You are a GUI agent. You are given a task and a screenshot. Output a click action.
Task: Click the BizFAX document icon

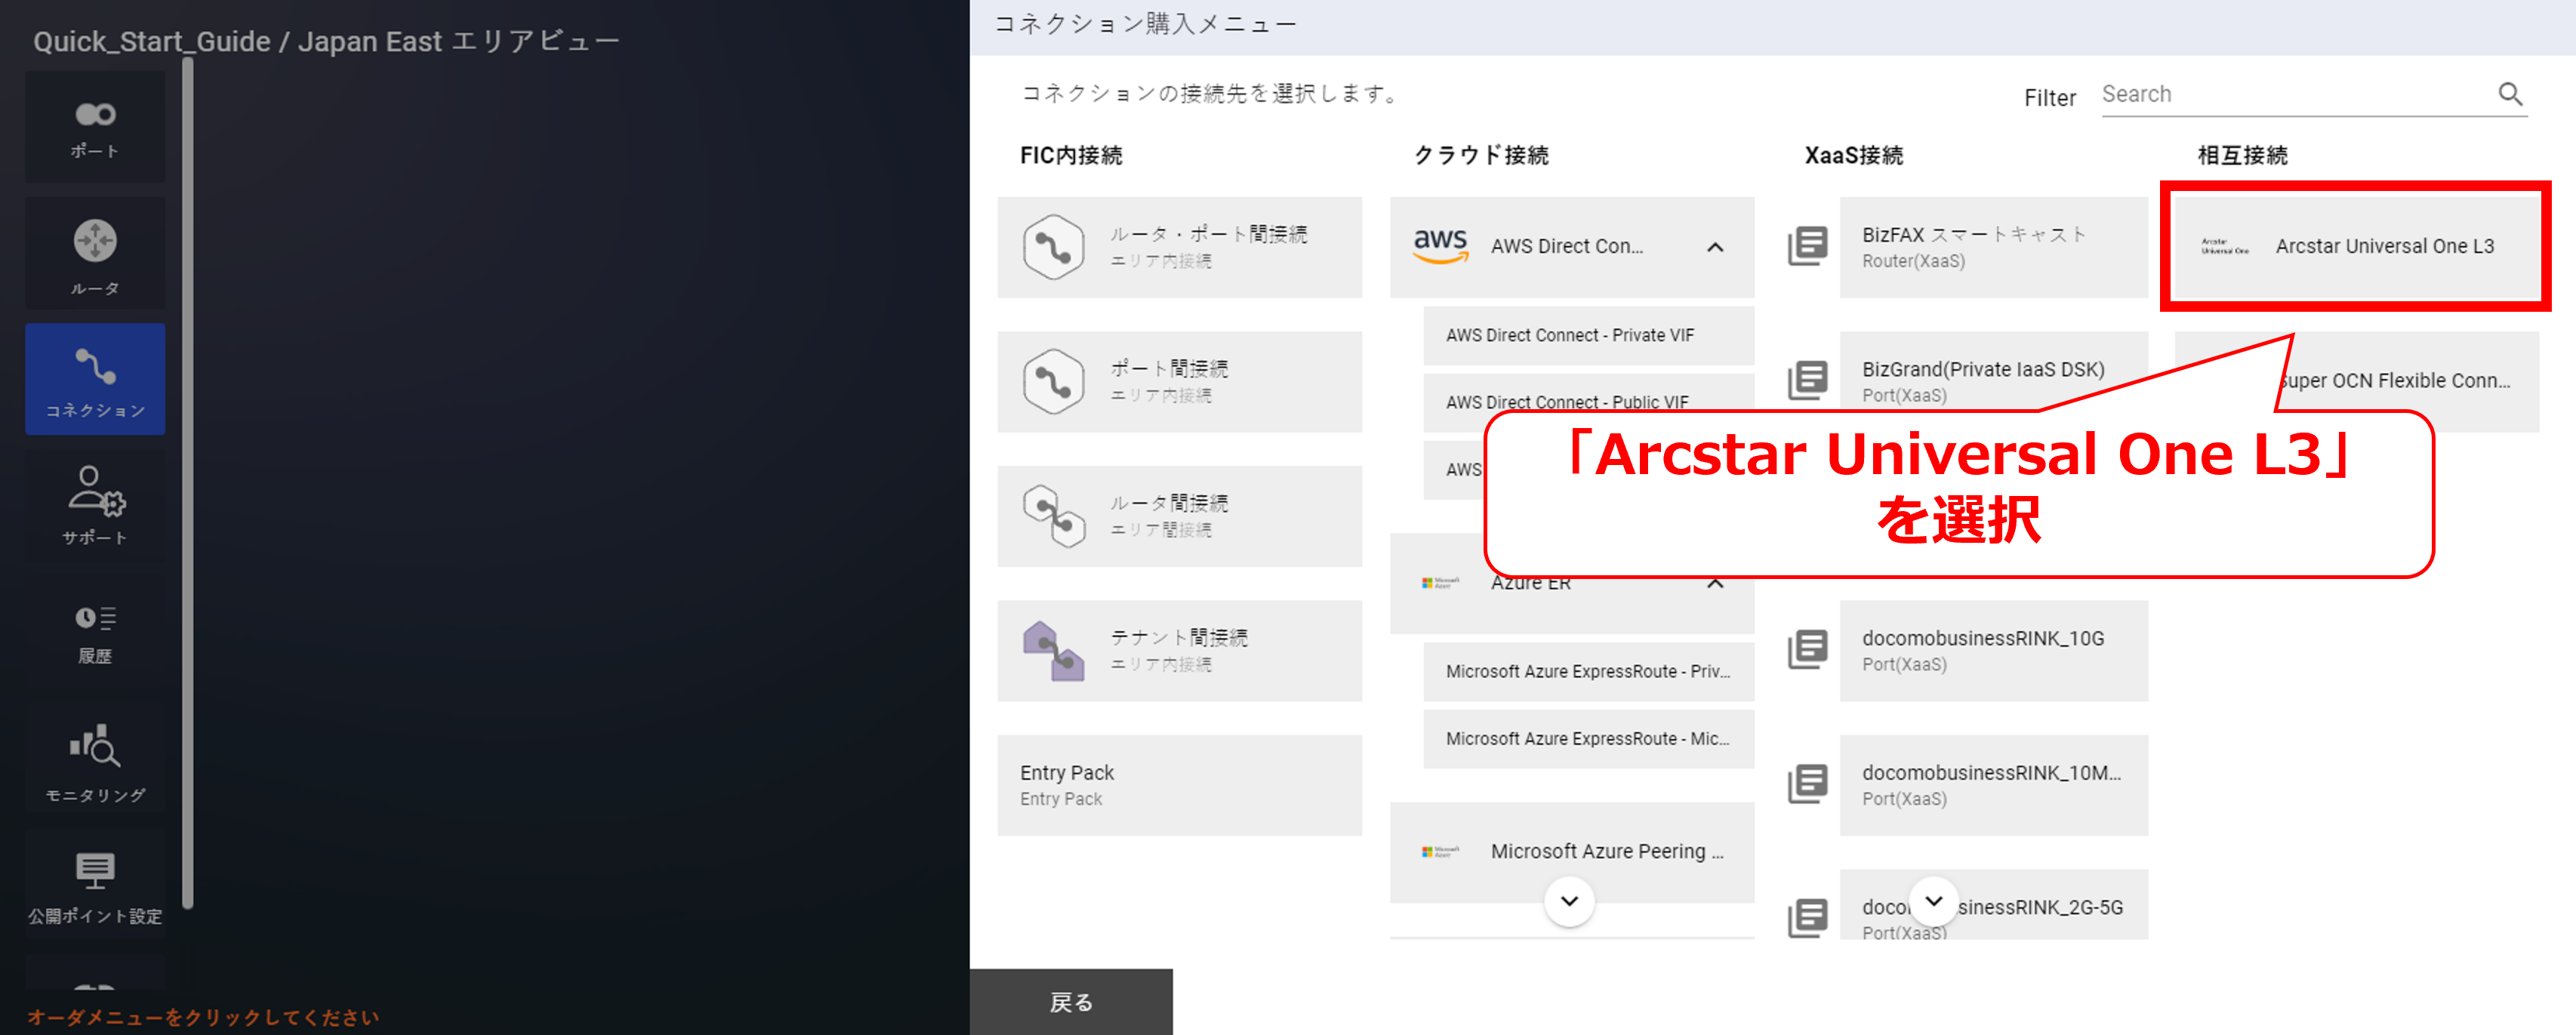pyautogui.click(x=1807, y=246)
